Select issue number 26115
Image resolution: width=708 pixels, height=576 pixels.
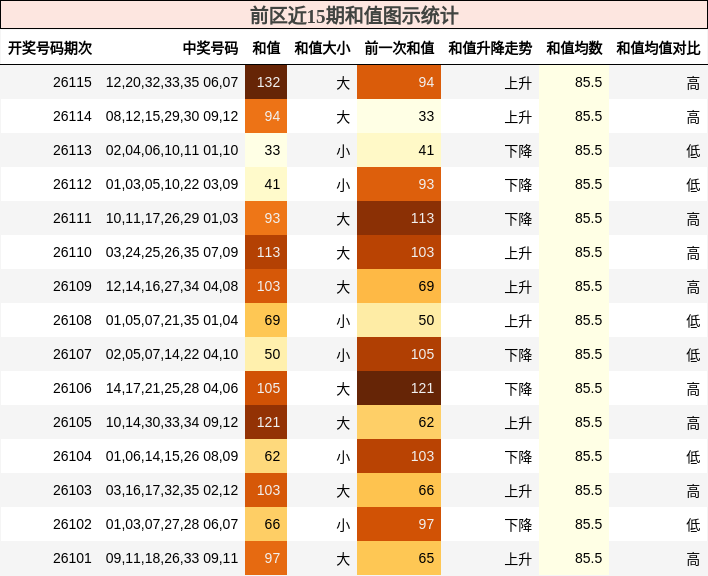tap(72, 82)
